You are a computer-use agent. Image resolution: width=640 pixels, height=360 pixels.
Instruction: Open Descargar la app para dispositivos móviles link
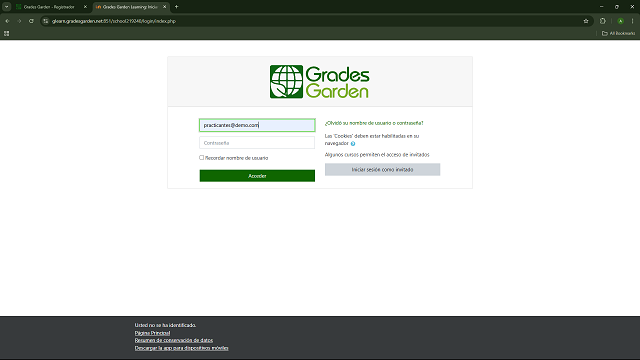(181, 348)
